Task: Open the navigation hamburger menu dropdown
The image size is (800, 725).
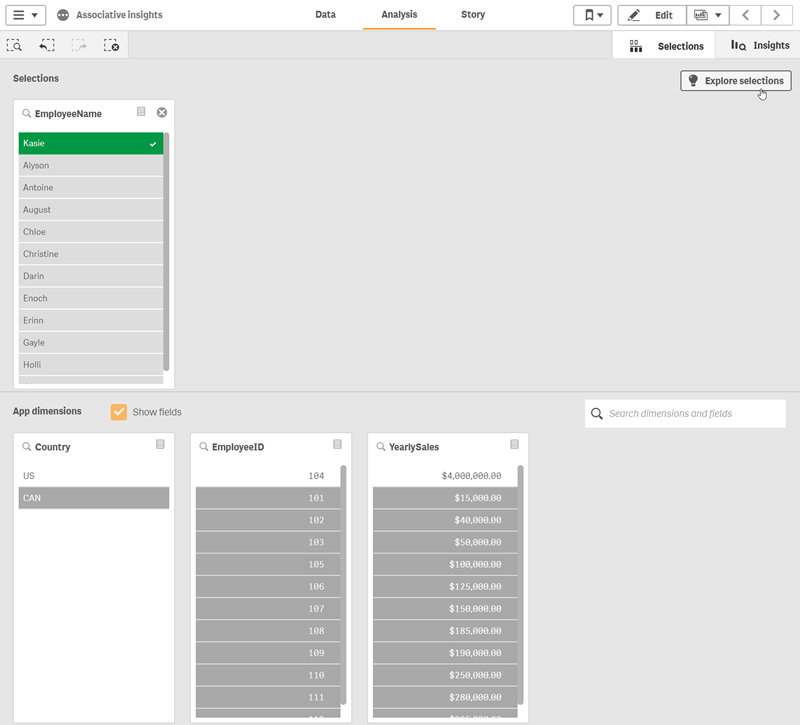Action: [x=23, y=15]
